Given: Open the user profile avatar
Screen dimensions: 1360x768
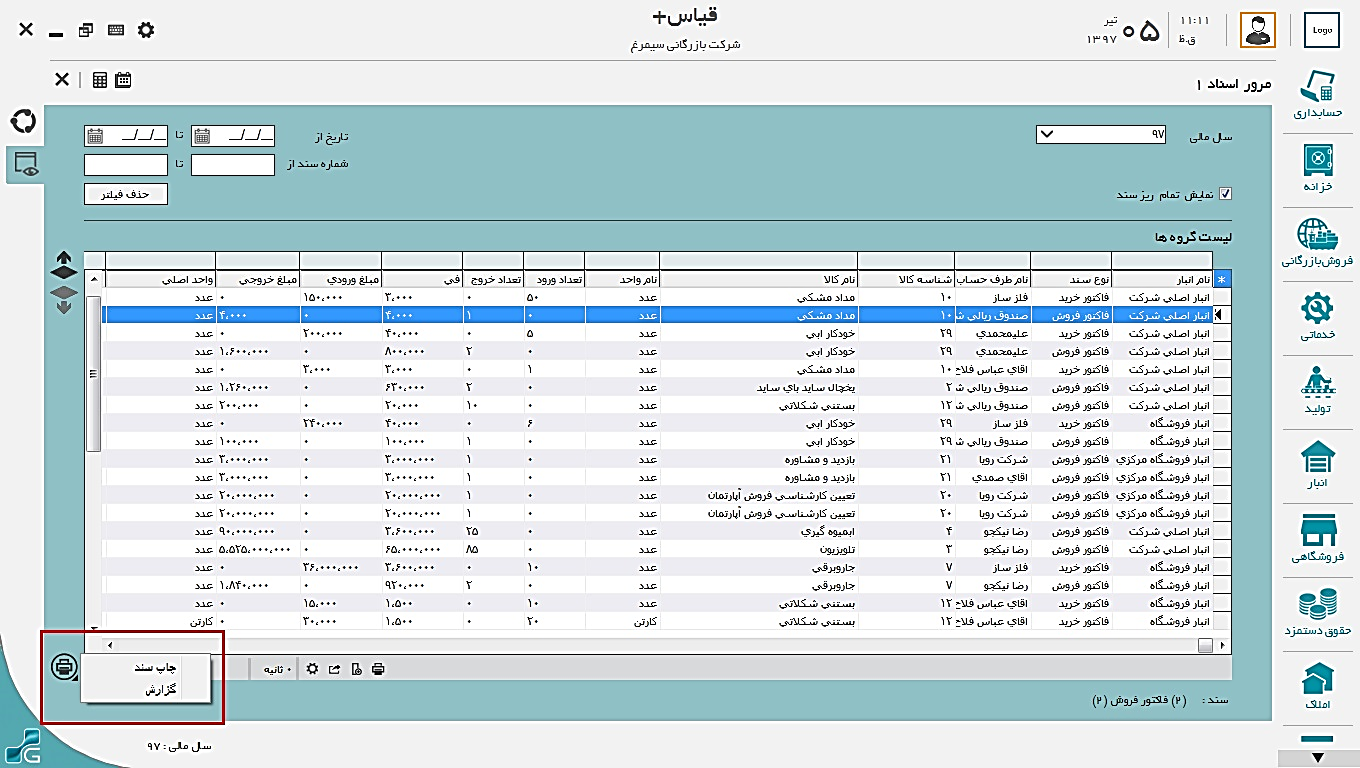Looking at the screenshot, I should click(1258, 30).
